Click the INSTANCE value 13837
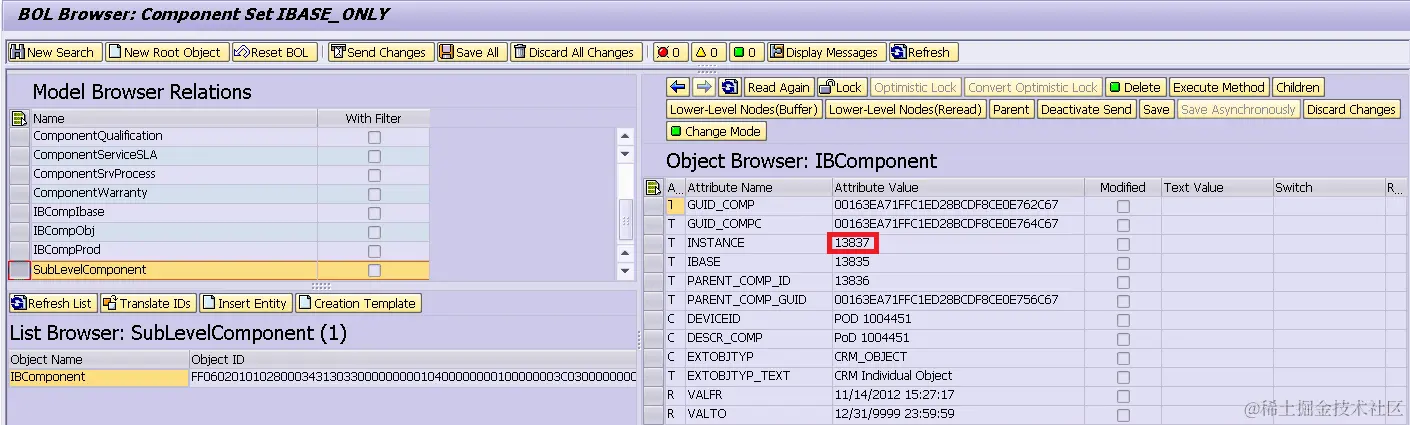Screen dimensions: 1410x425 coord(853,243)
